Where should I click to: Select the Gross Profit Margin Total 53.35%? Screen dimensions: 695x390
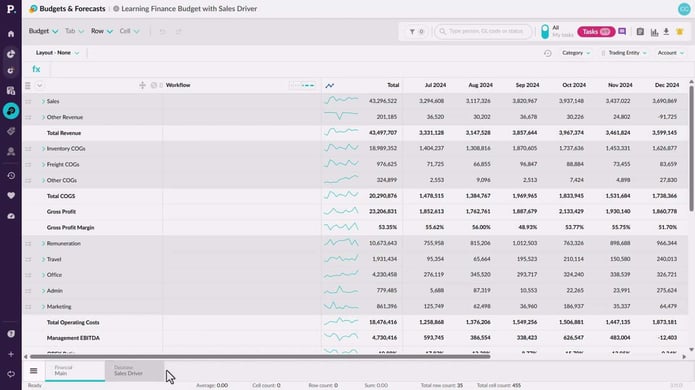coord(388,227)
